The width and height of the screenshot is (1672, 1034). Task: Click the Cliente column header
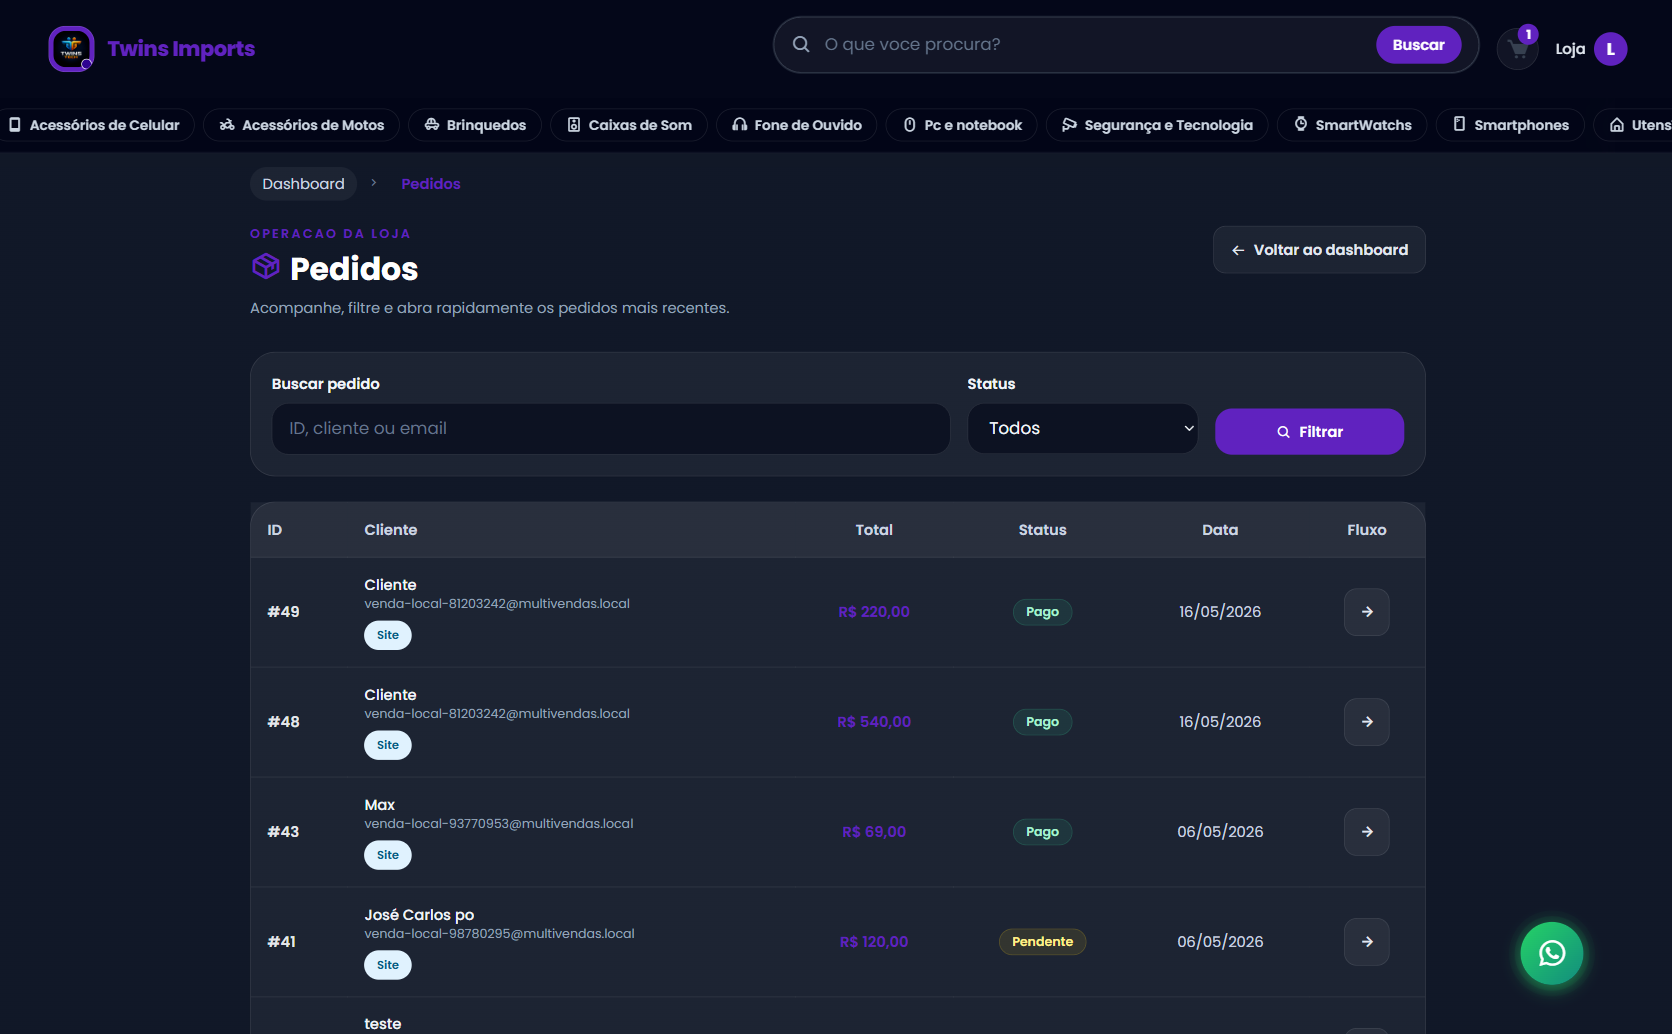pos(390,530)
